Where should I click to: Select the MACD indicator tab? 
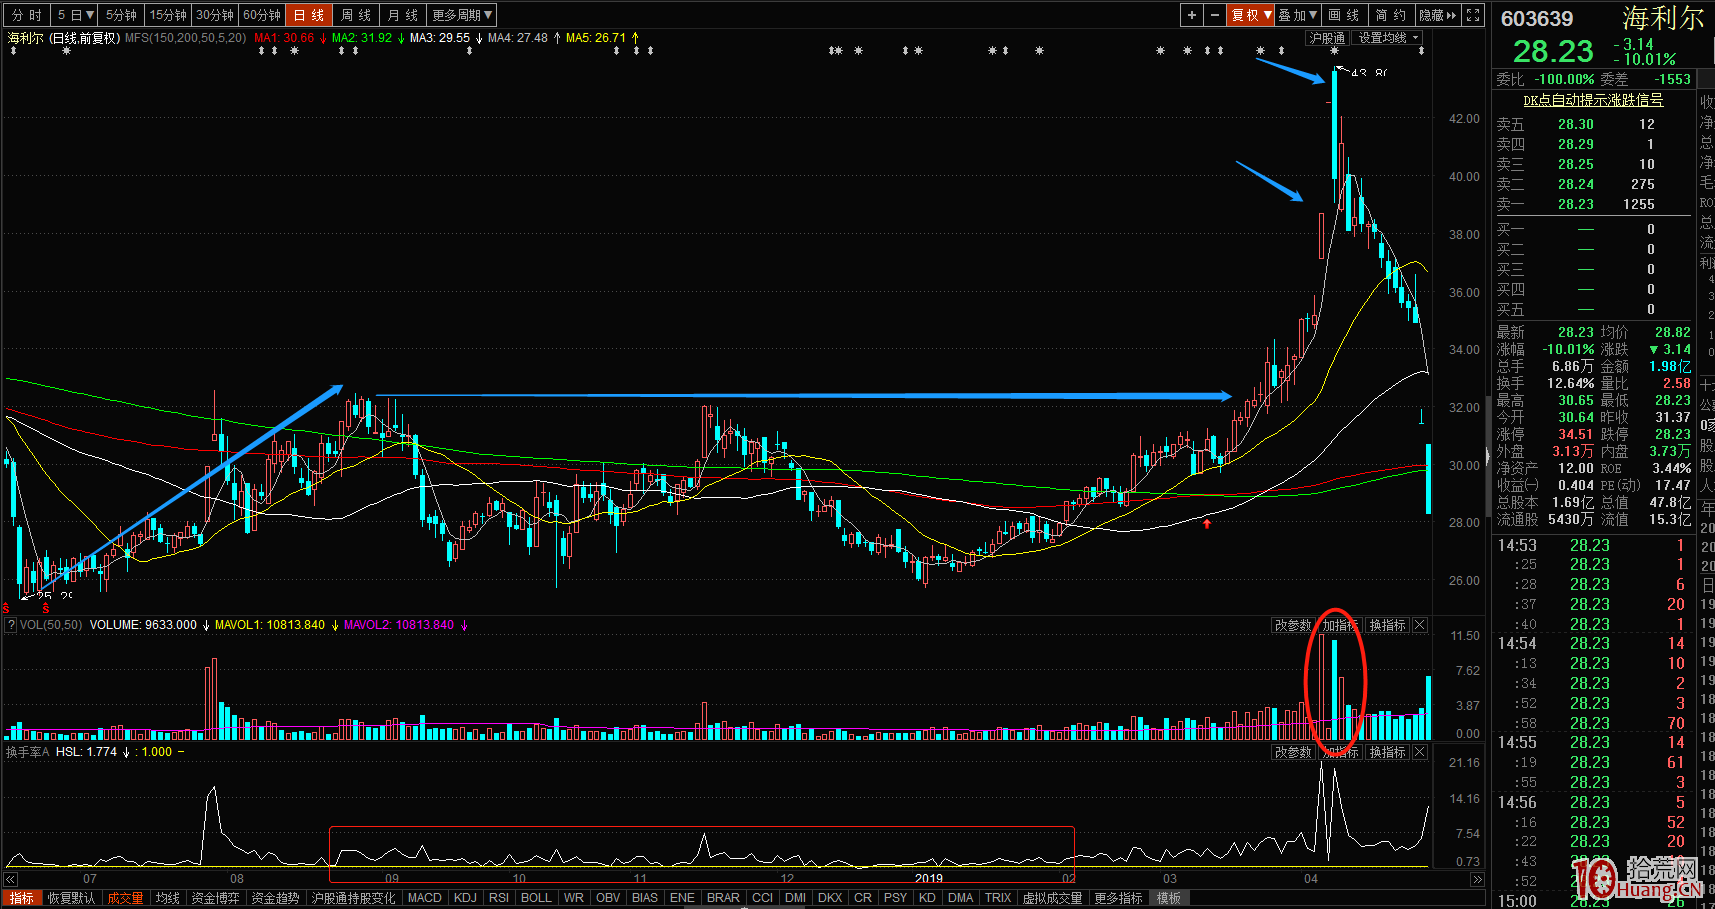pyautogui.click(x=424, y=898)
